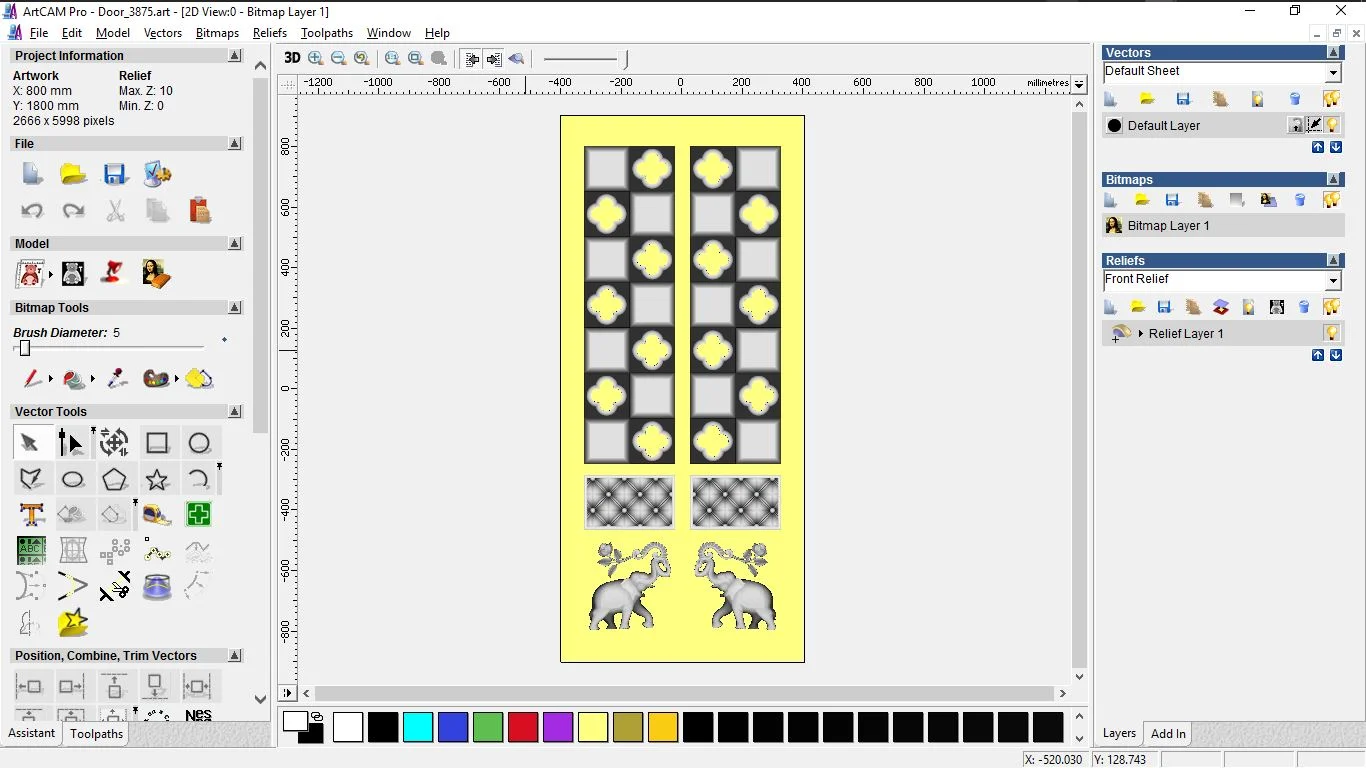Switch to the Toolpaths tab
The image size is (1366, 768).
96,734
